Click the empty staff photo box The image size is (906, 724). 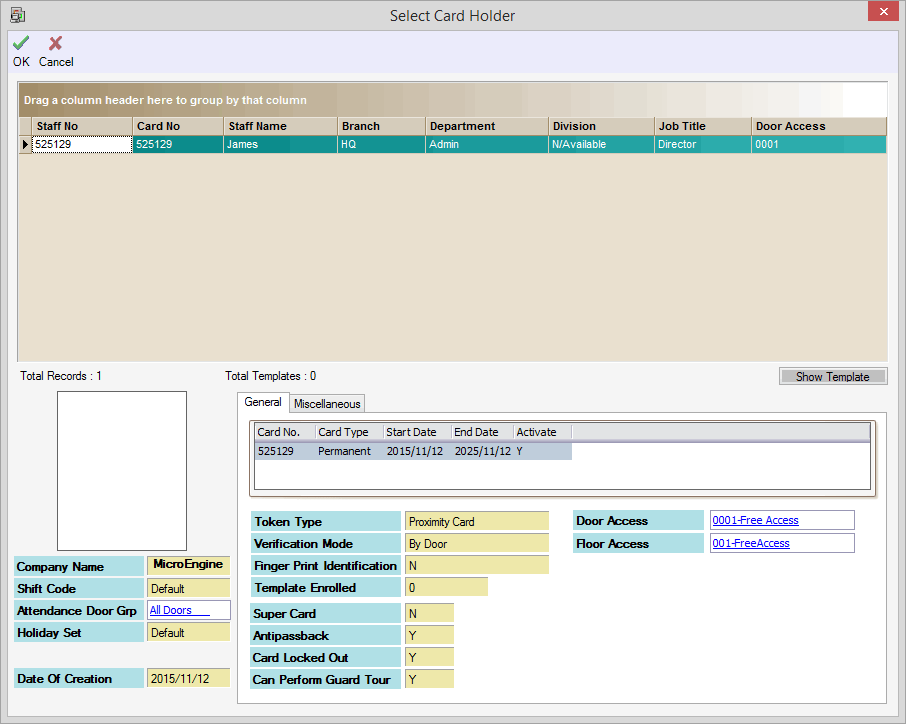[x=122, y=470]
